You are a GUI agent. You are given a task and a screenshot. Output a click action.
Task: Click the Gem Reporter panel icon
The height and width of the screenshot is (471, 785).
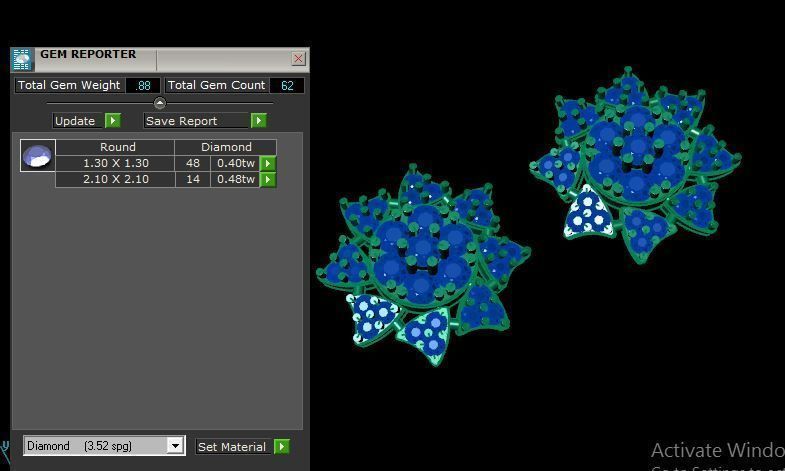click(22, 60)
